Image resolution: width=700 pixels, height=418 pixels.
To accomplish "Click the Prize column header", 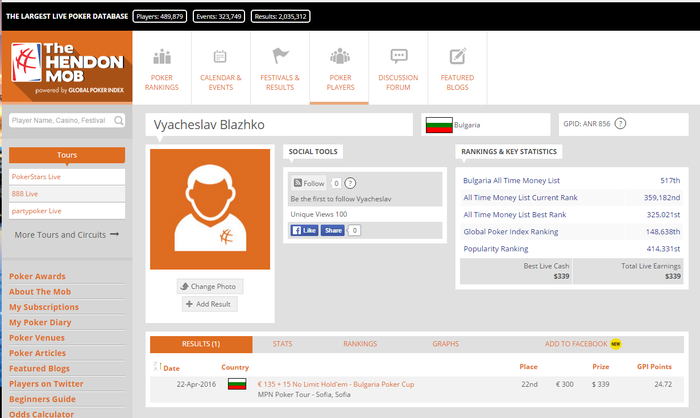I will (x=600, y=367).
